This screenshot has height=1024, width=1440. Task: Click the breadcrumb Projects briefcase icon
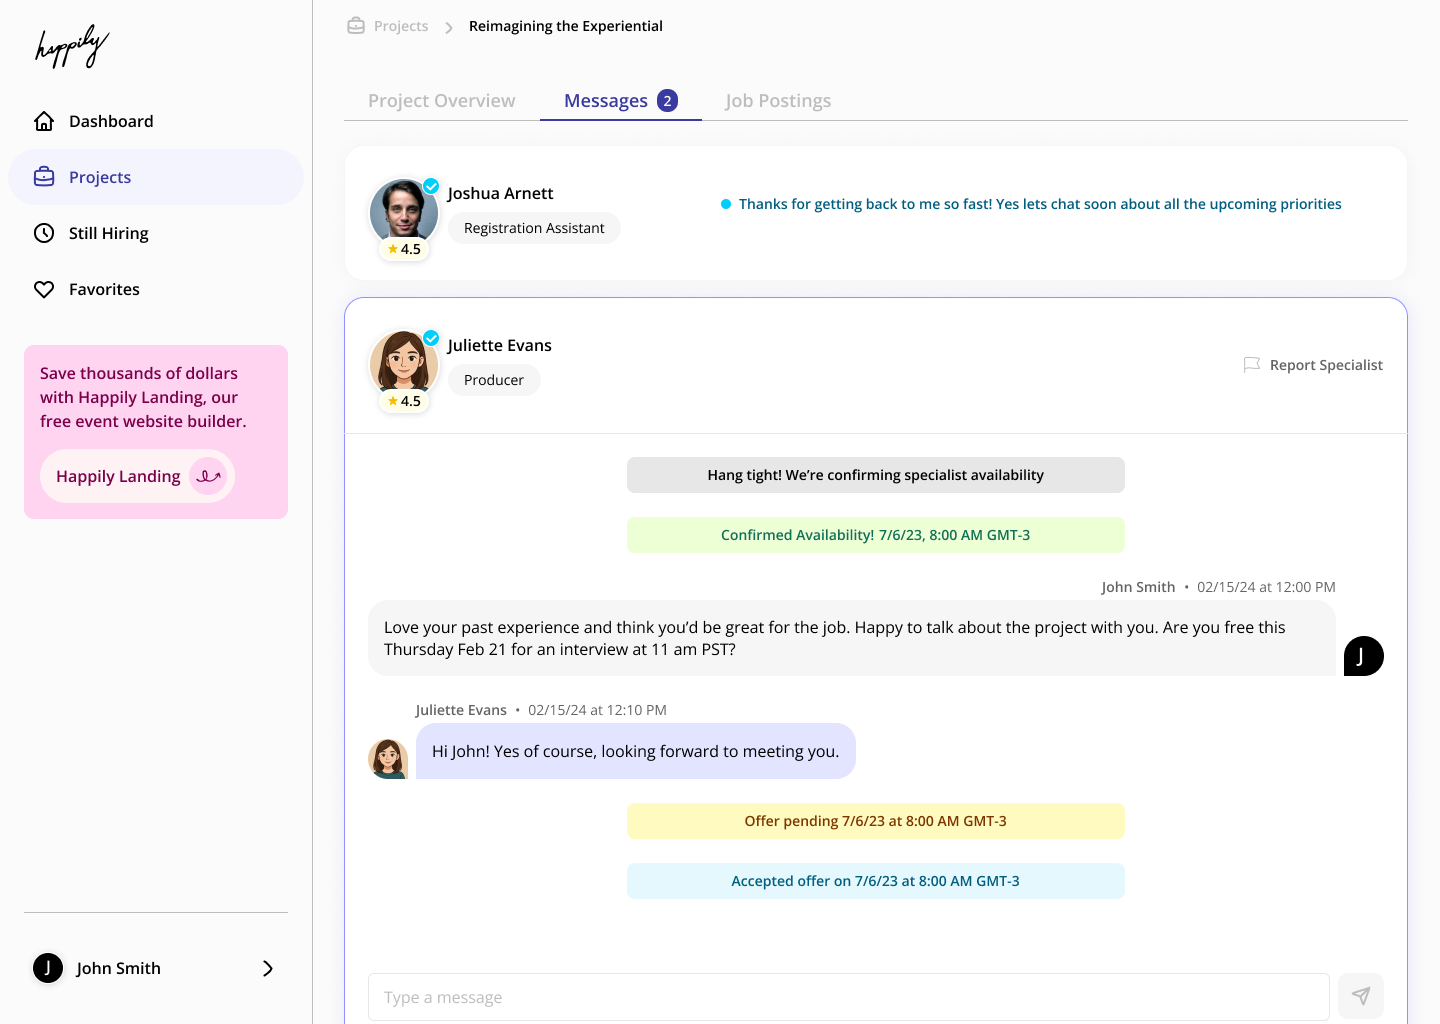click(x=356, y=26)
